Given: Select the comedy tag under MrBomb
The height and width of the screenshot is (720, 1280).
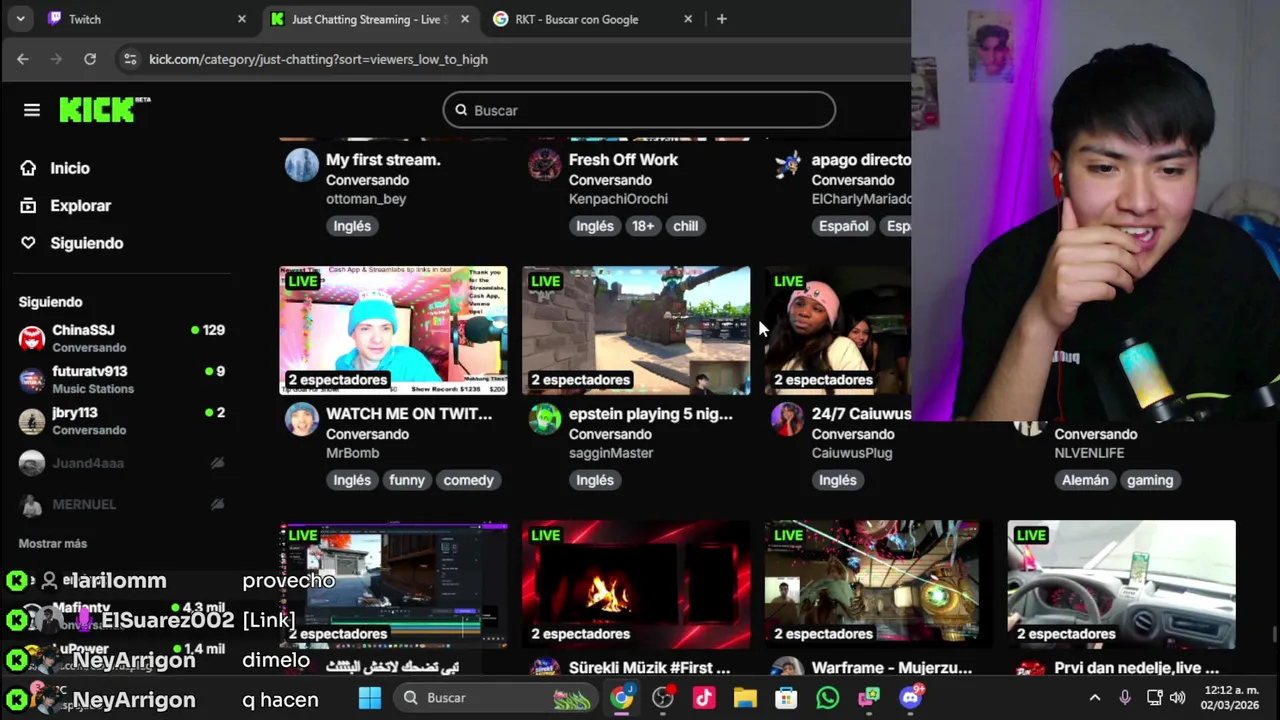Looking at the screenshot, I should [x=468, y=480].
